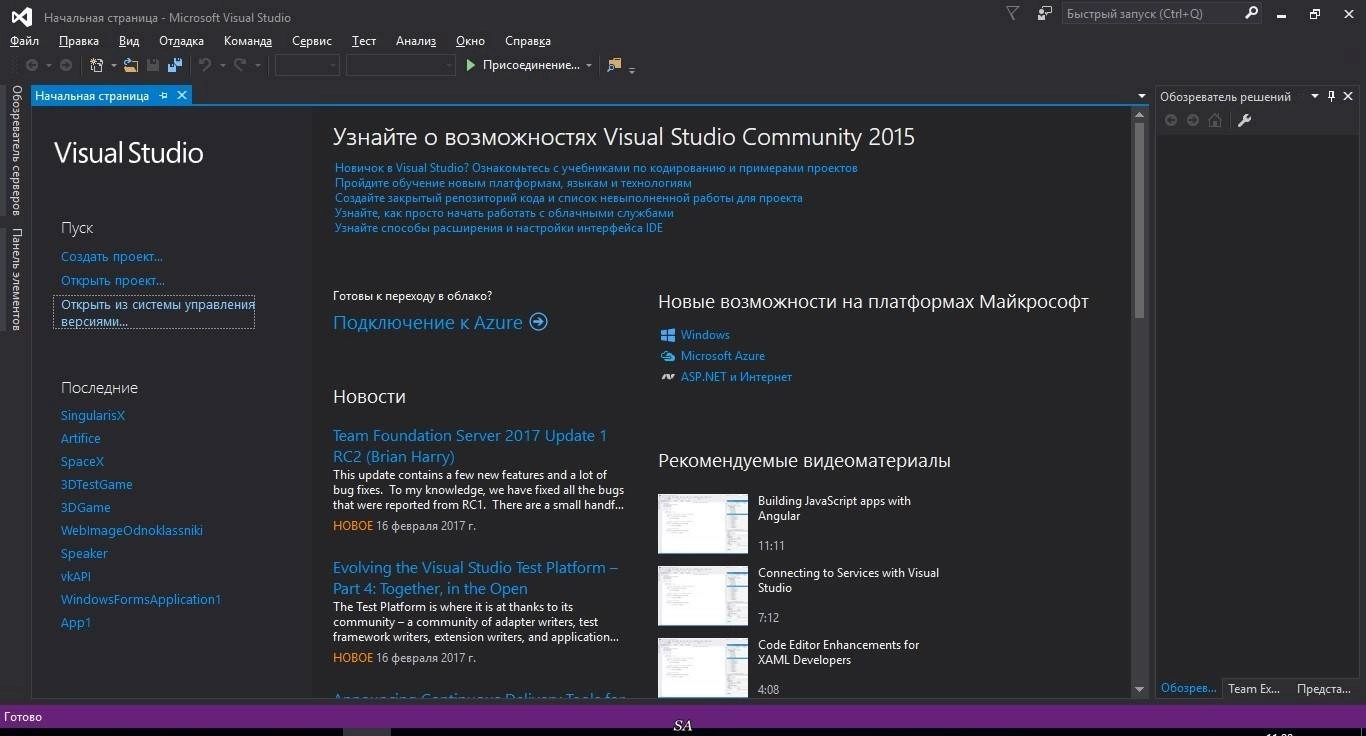Click the Visual Studio logo in title bar

pos(21,16)
